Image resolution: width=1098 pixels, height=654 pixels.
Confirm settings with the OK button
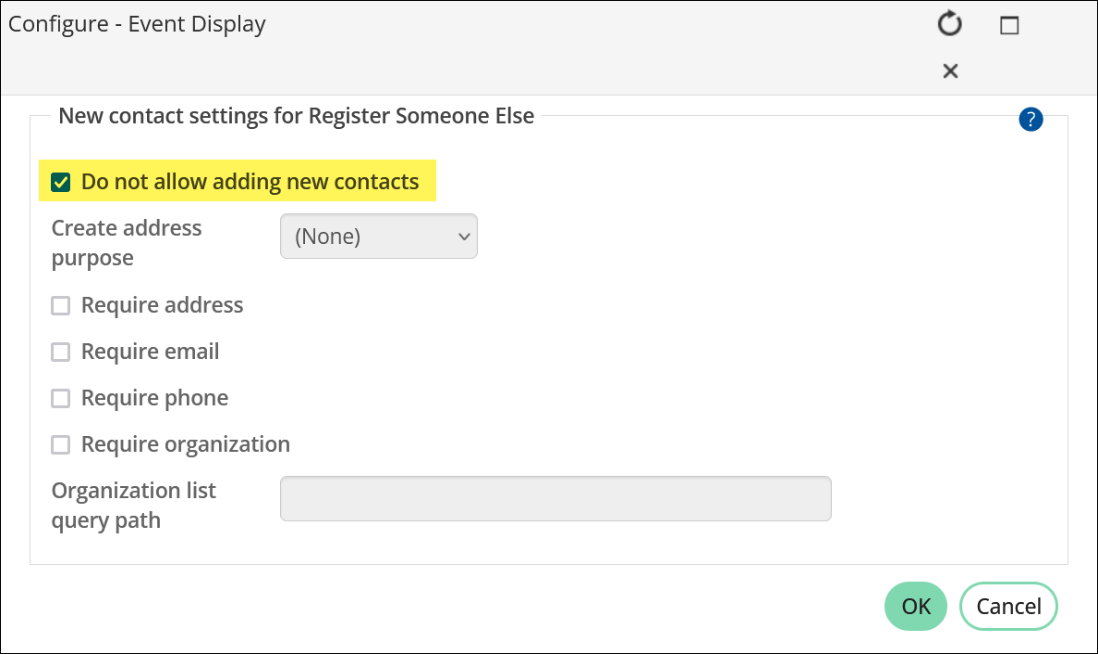916,606
